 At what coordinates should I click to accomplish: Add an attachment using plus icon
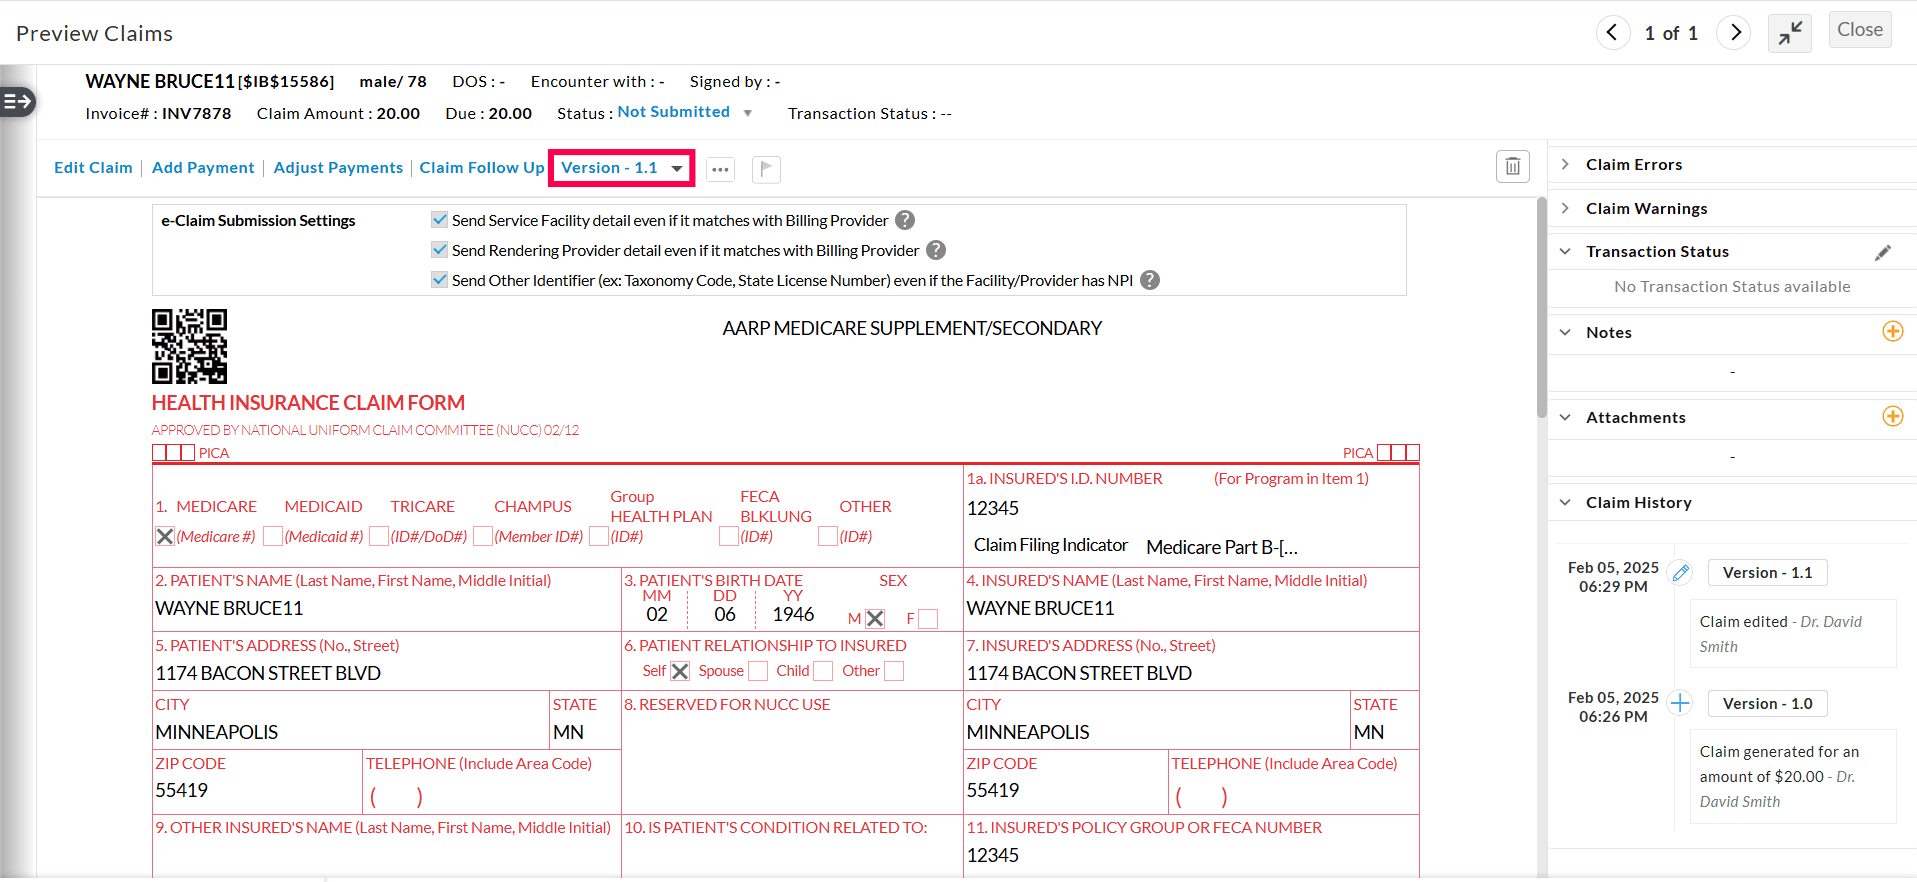pyautogui.click(x=1892, y=417)
